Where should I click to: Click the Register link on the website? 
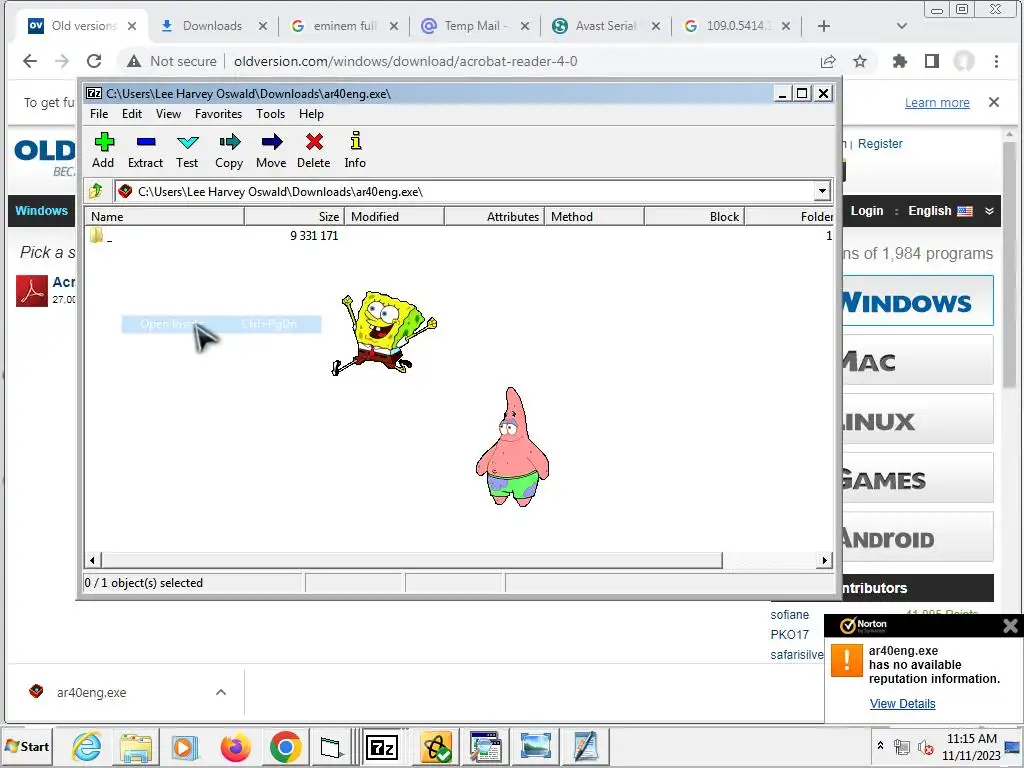tap(880, 144)
